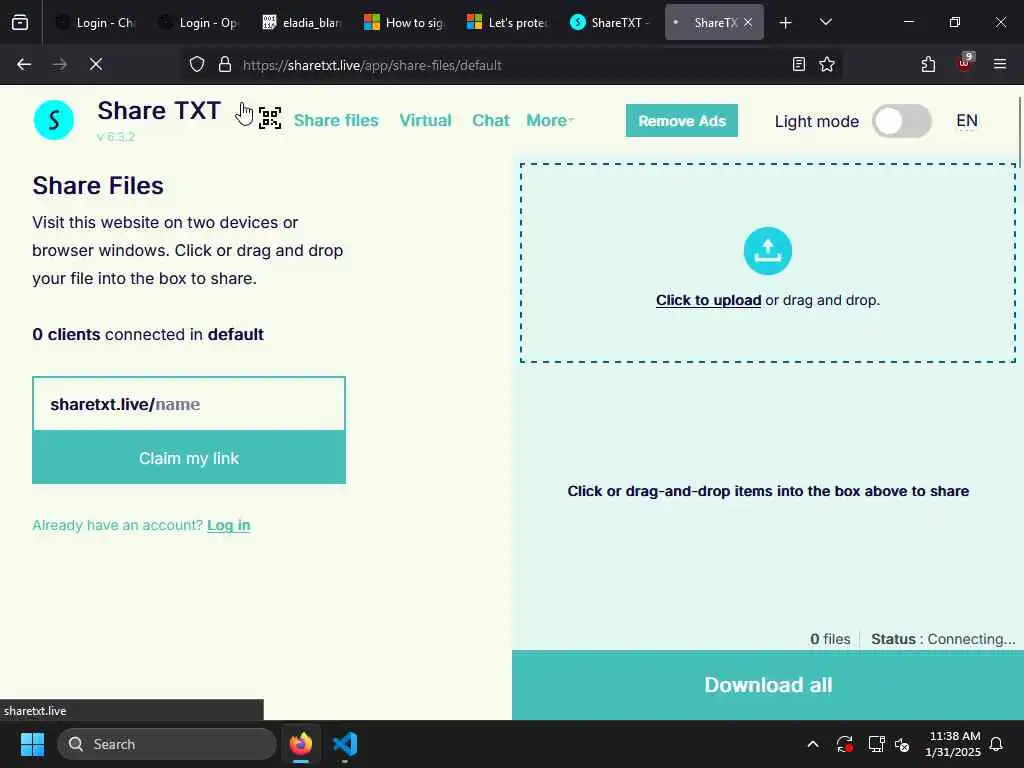Switch to the Let's prote tab

click(507, 22)
